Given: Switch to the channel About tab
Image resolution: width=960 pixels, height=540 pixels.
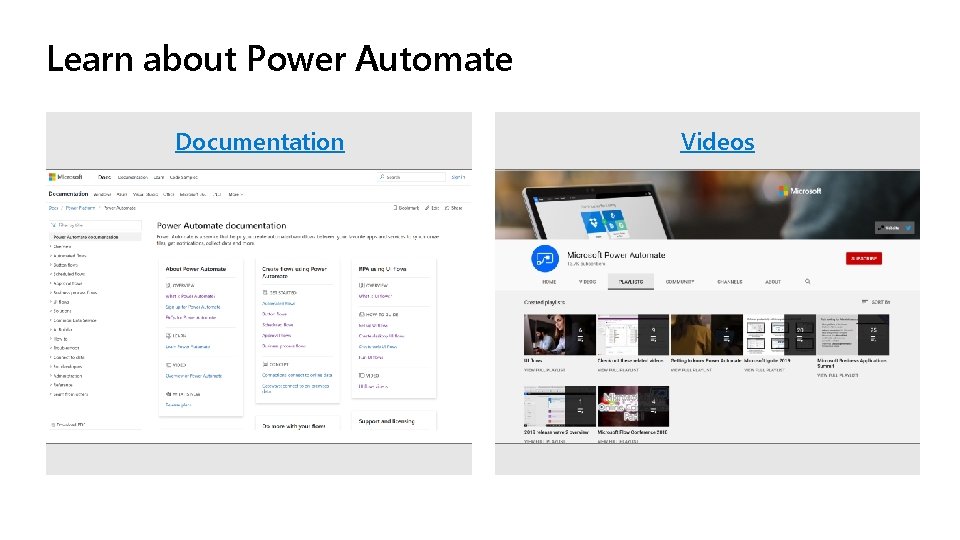Looking at the screenshot, I should tap(773, 282).
